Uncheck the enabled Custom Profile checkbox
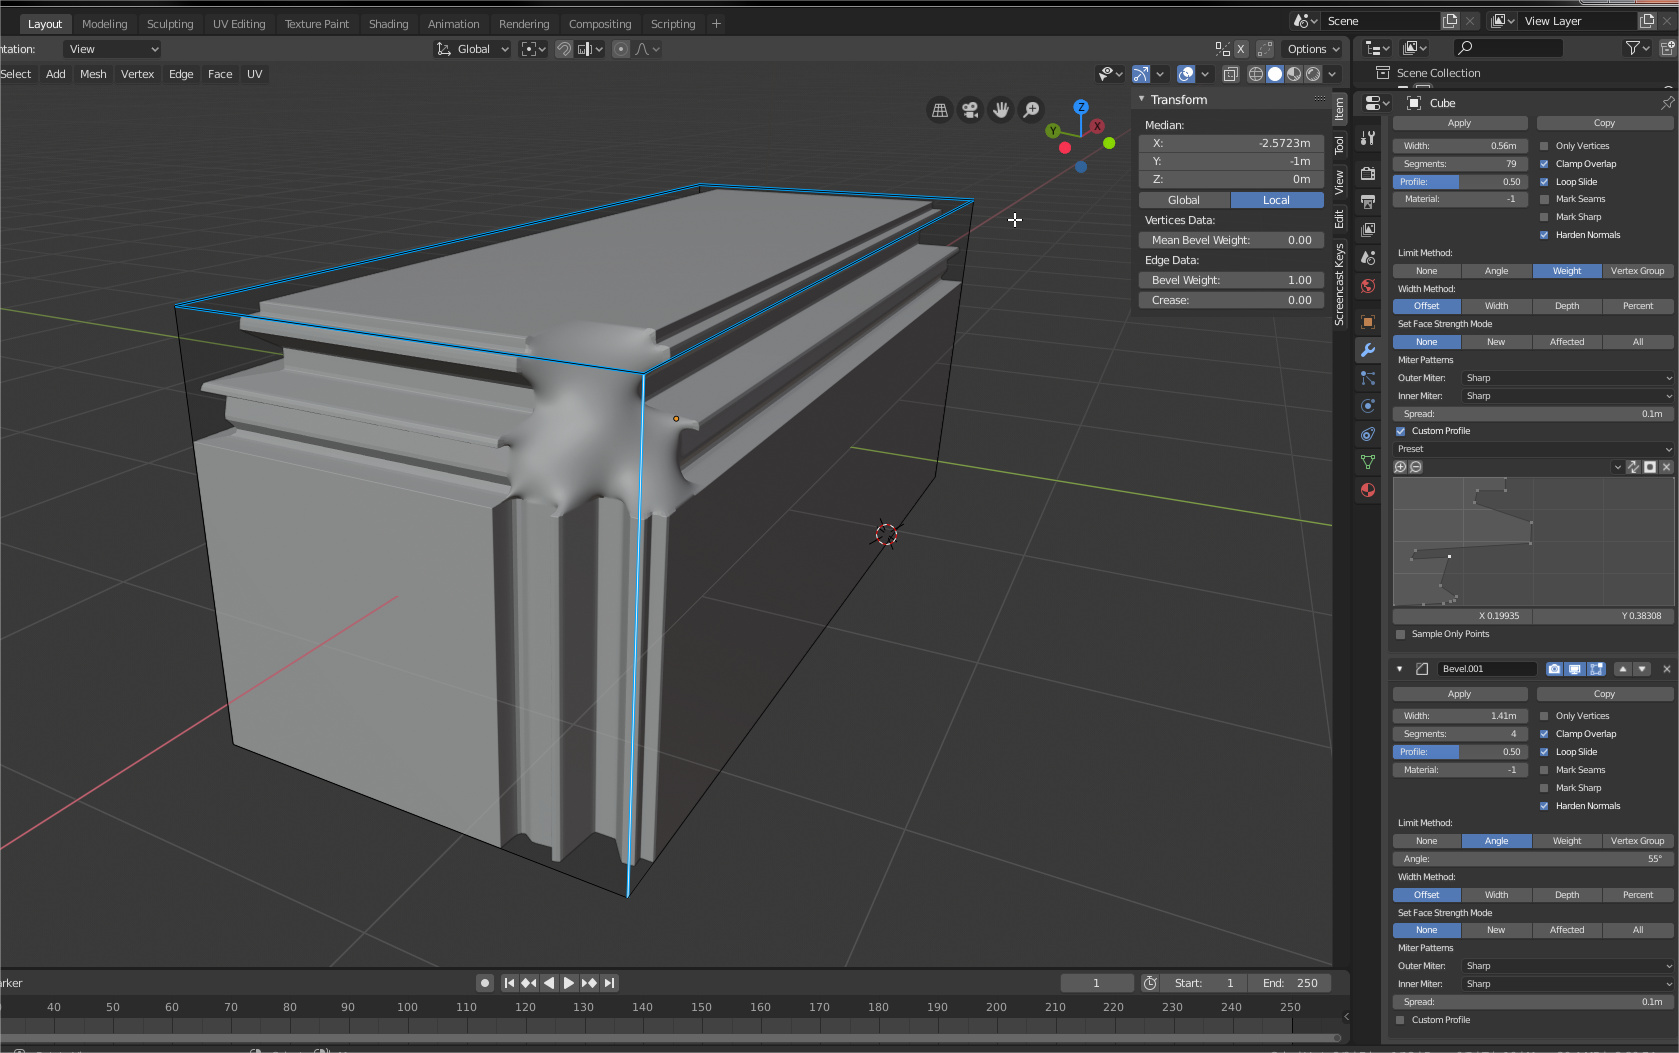Viewport: 1679px width, 1053px height. pos(1400,431)
